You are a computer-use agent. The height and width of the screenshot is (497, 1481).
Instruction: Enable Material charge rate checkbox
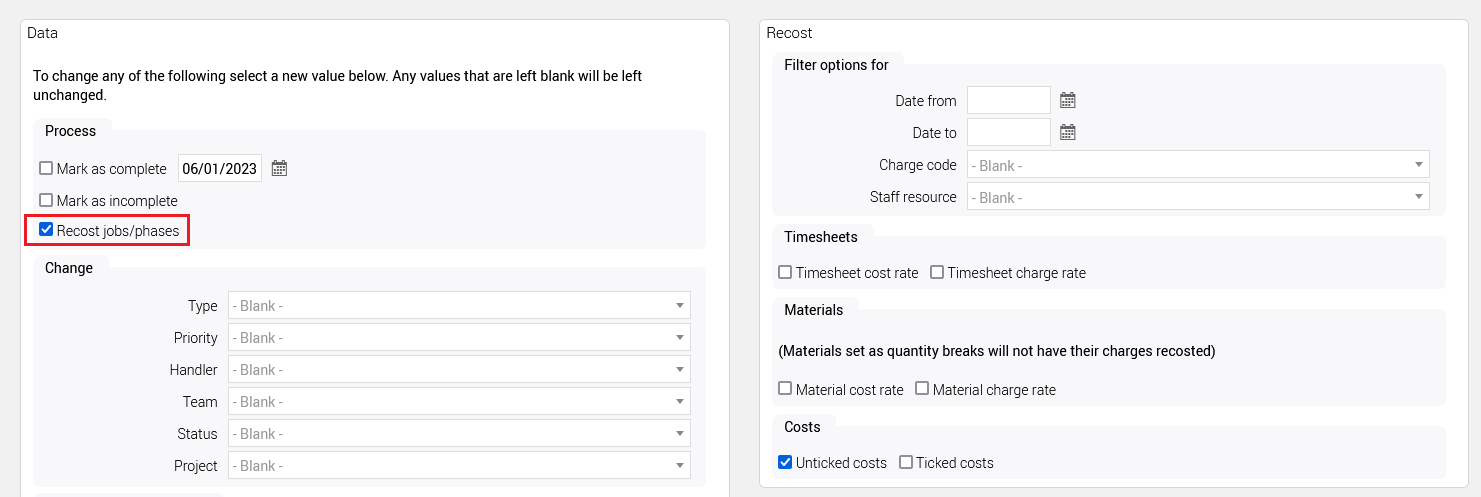922,389
